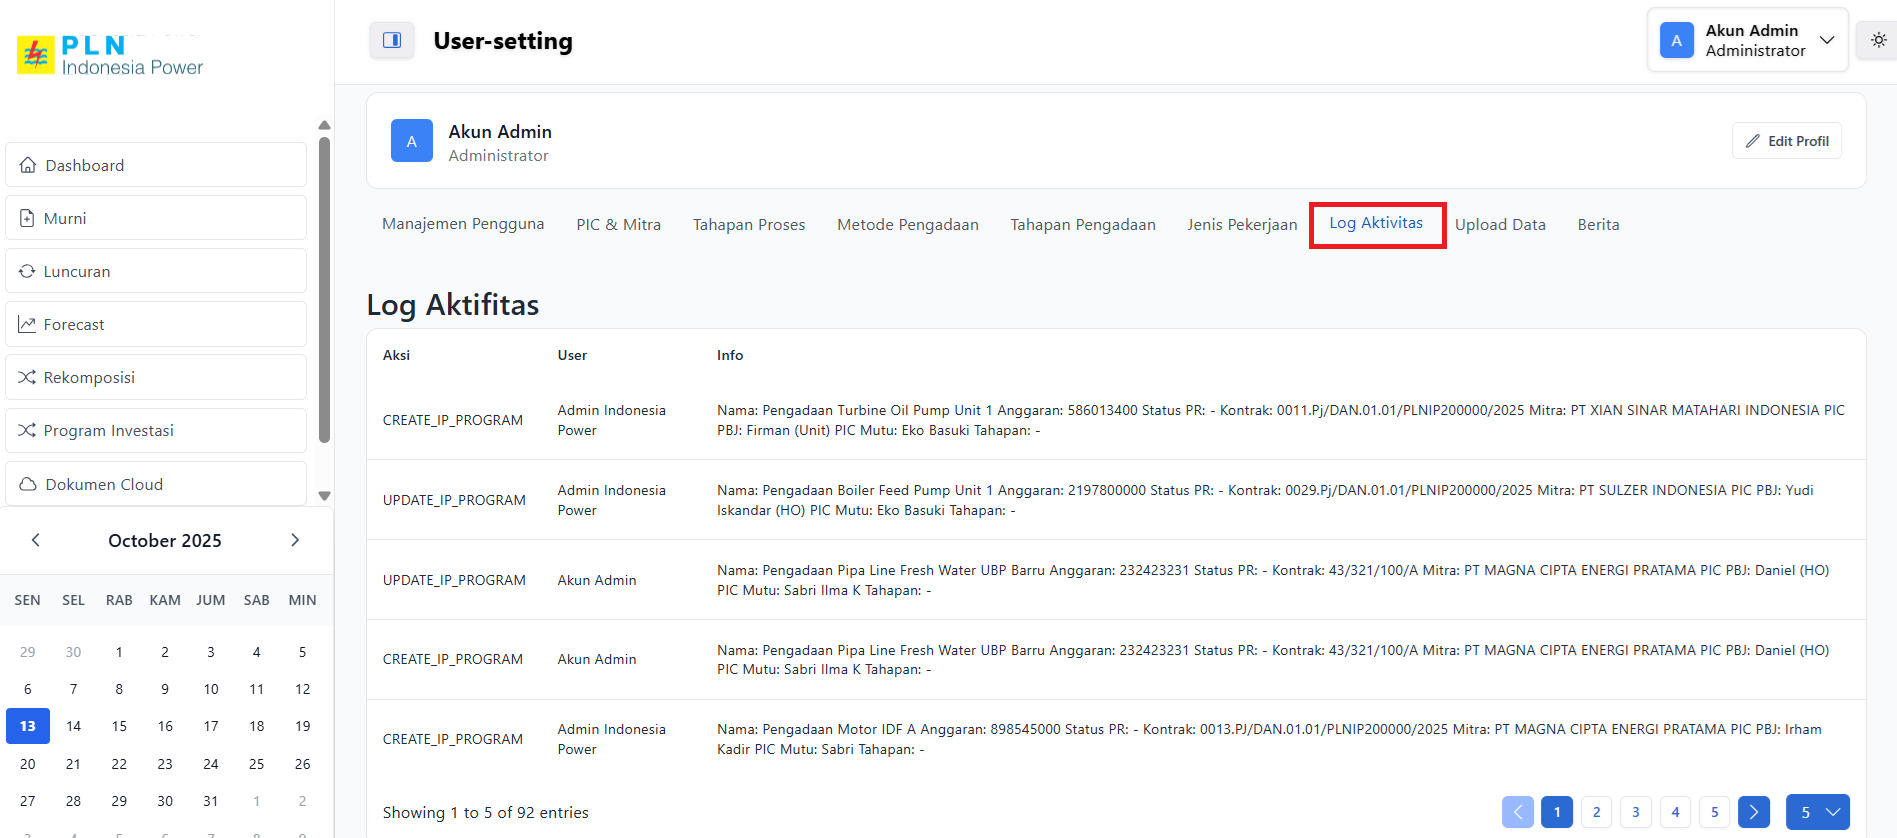The height and width of the screenshot is (838, 1897).
Task: Click the sidebar vertical scrollbar
Action: (x=324, y=290)
